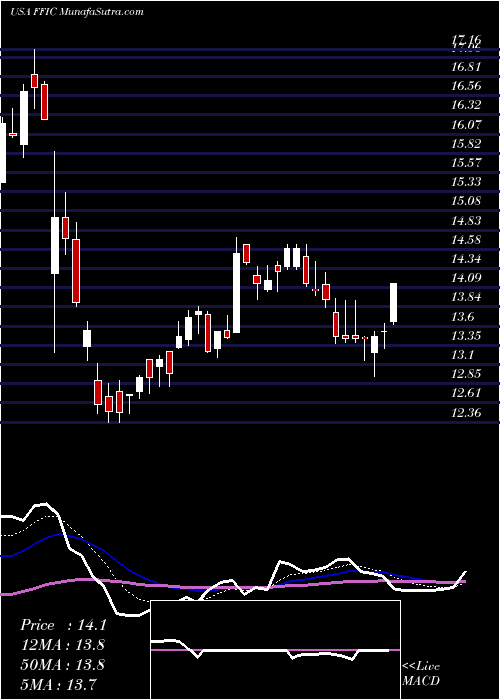Image resolution: width=500 pixels, height=700 pixels.
Task: Click the 50MA : 13.8 readout
Action: pos(63,664)
